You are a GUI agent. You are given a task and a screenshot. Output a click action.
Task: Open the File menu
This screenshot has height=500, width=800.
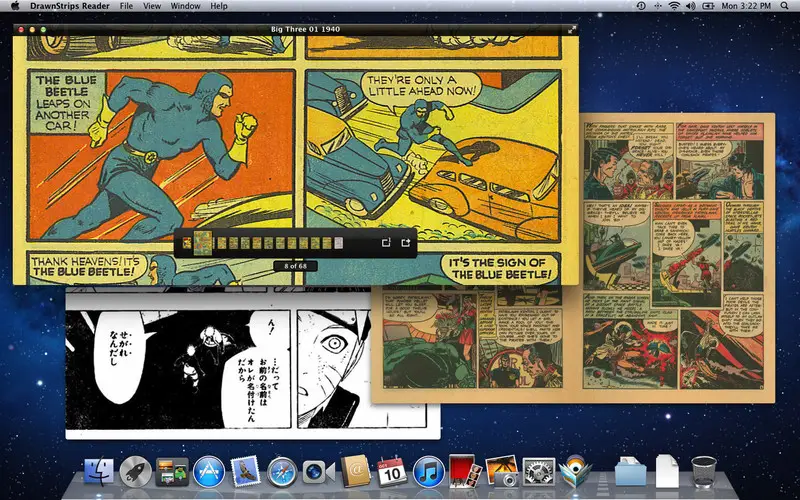[x=126, y=6]
